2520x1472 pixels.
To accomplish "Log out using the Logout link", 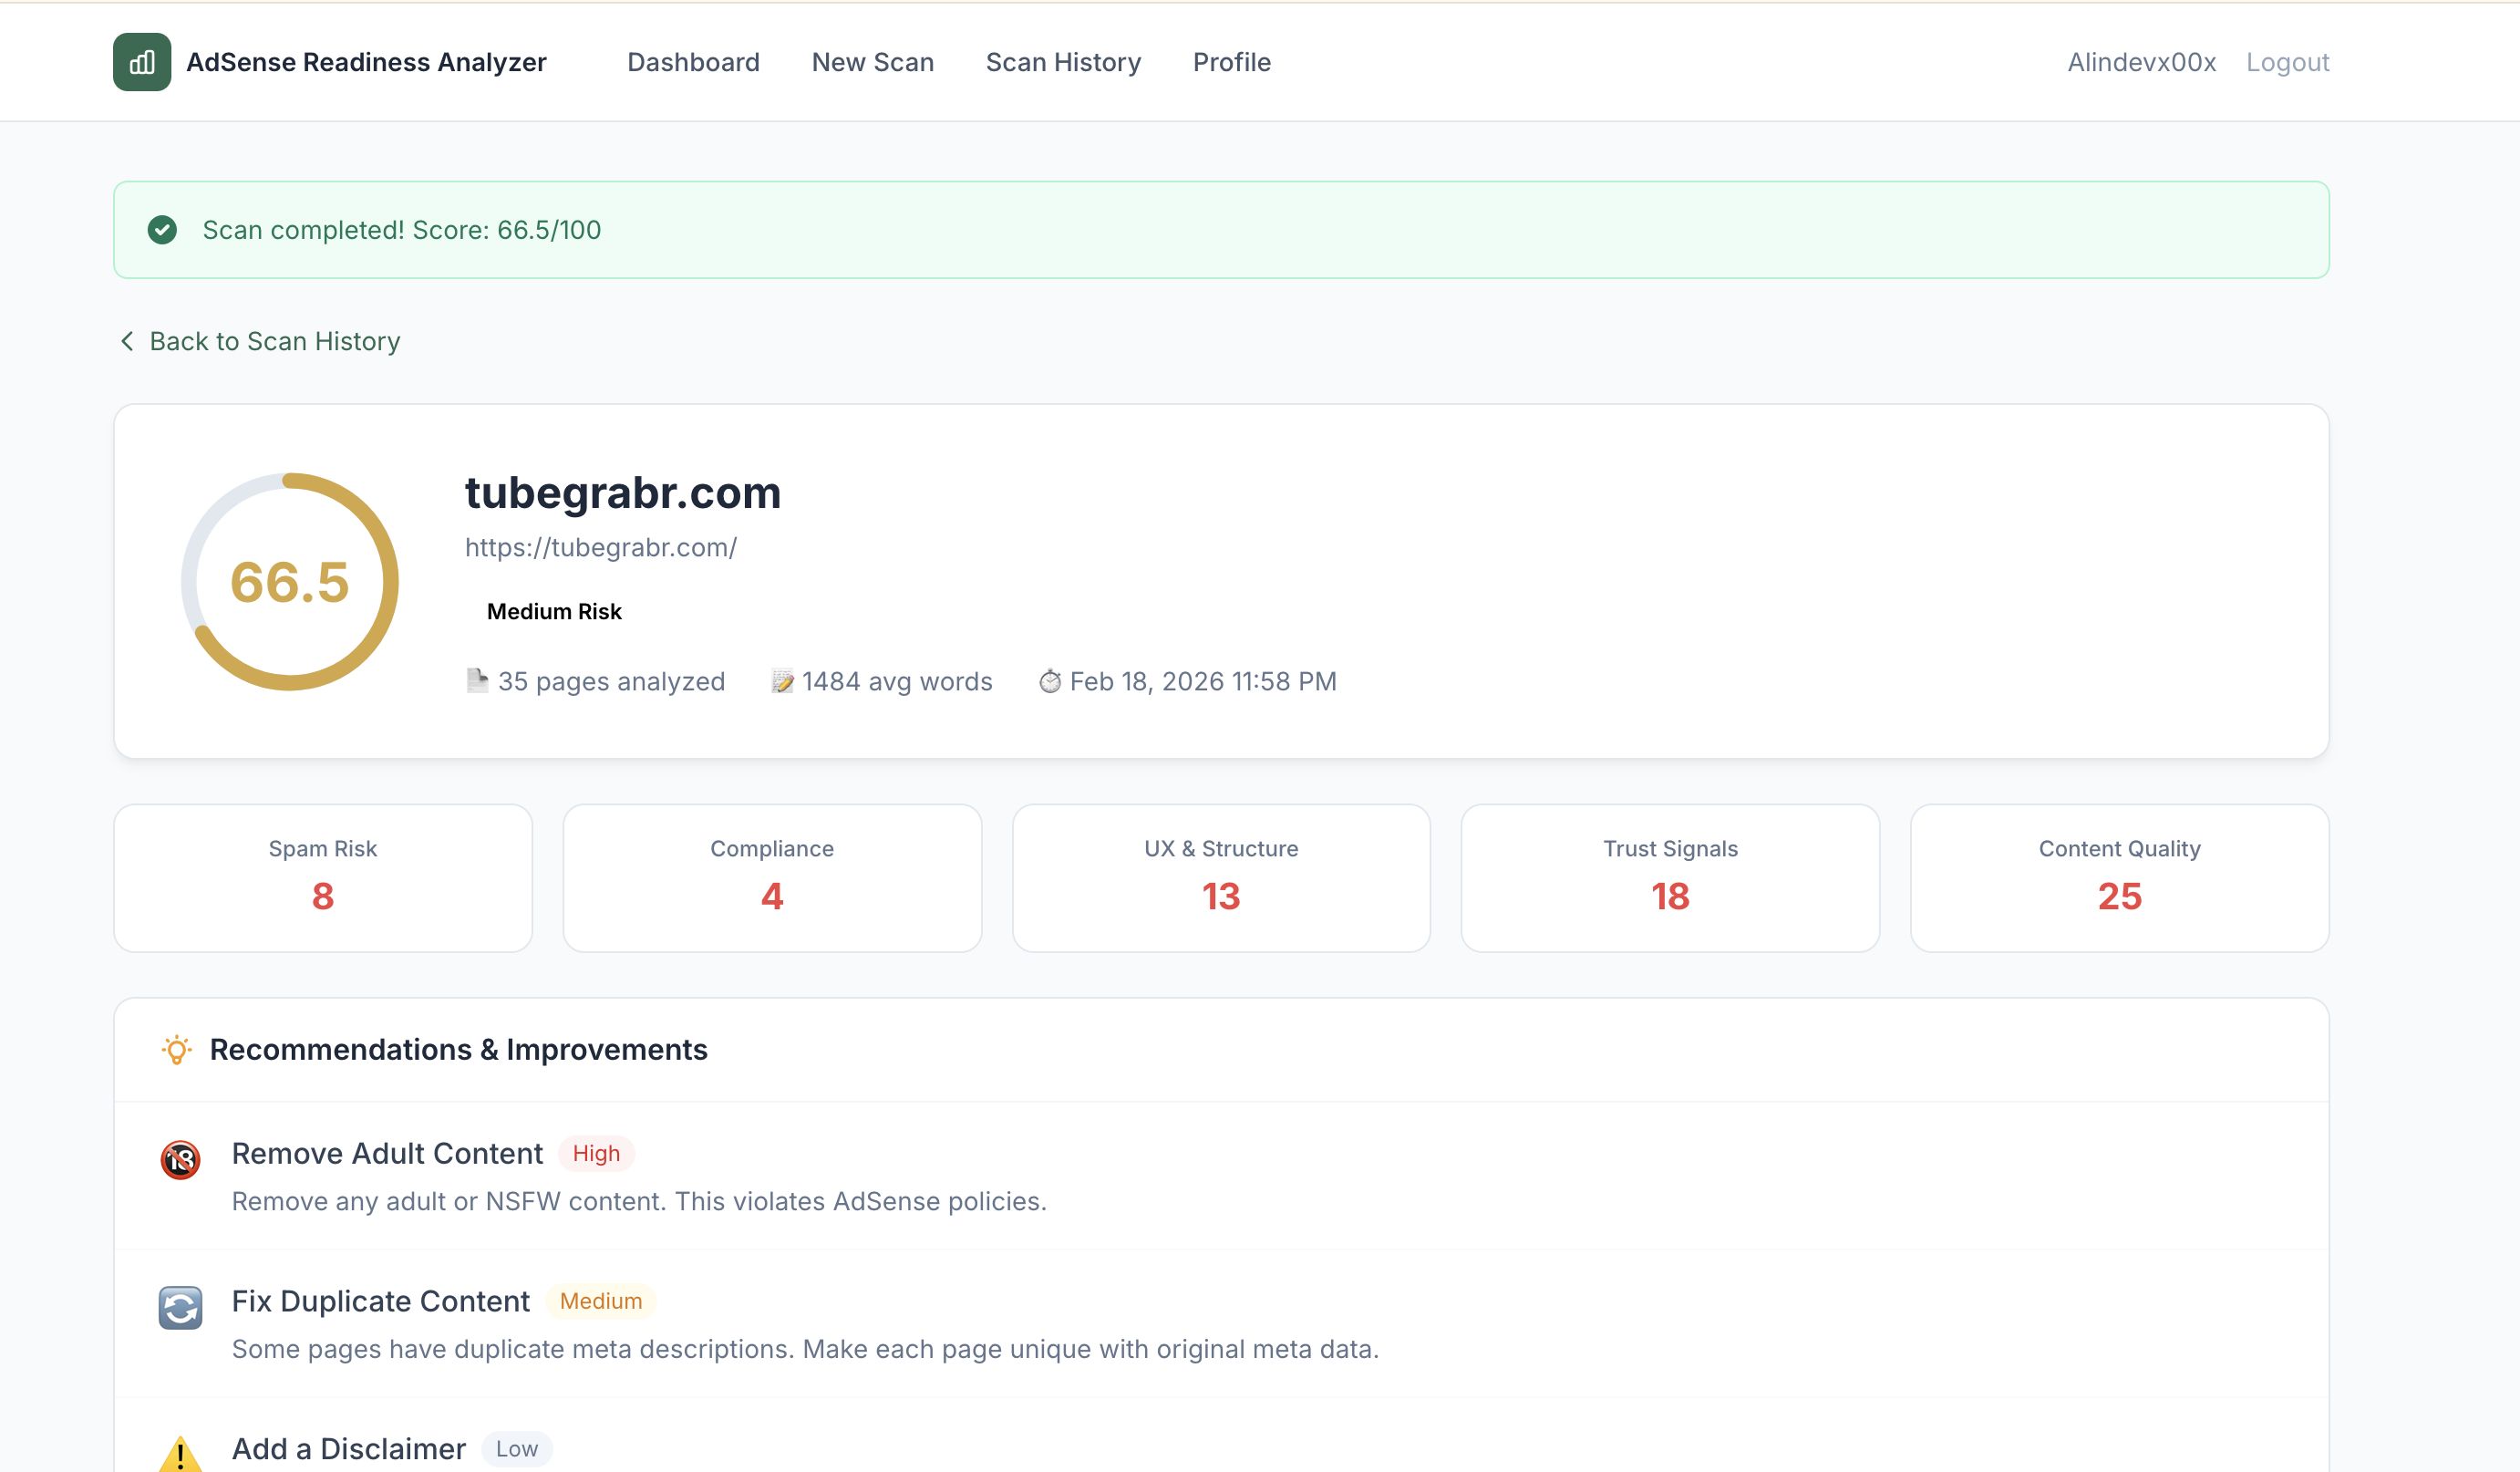I will (x=2287, y=62).
